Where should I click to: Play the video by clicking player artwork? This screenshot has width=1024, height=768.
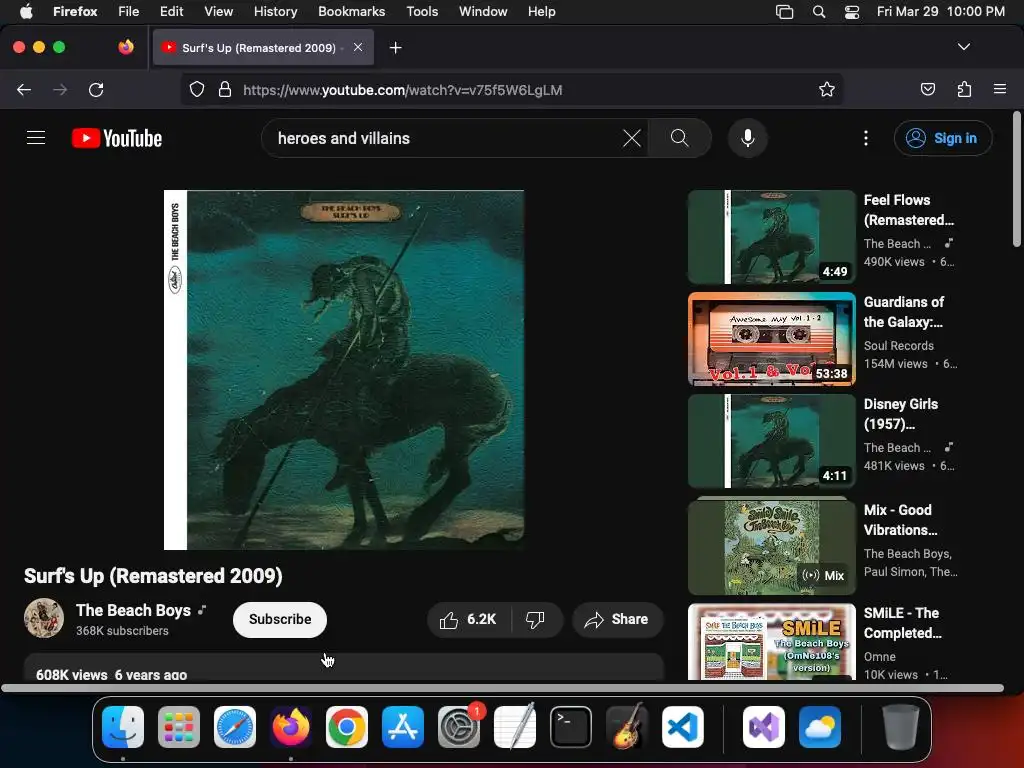tap(344, 370)
